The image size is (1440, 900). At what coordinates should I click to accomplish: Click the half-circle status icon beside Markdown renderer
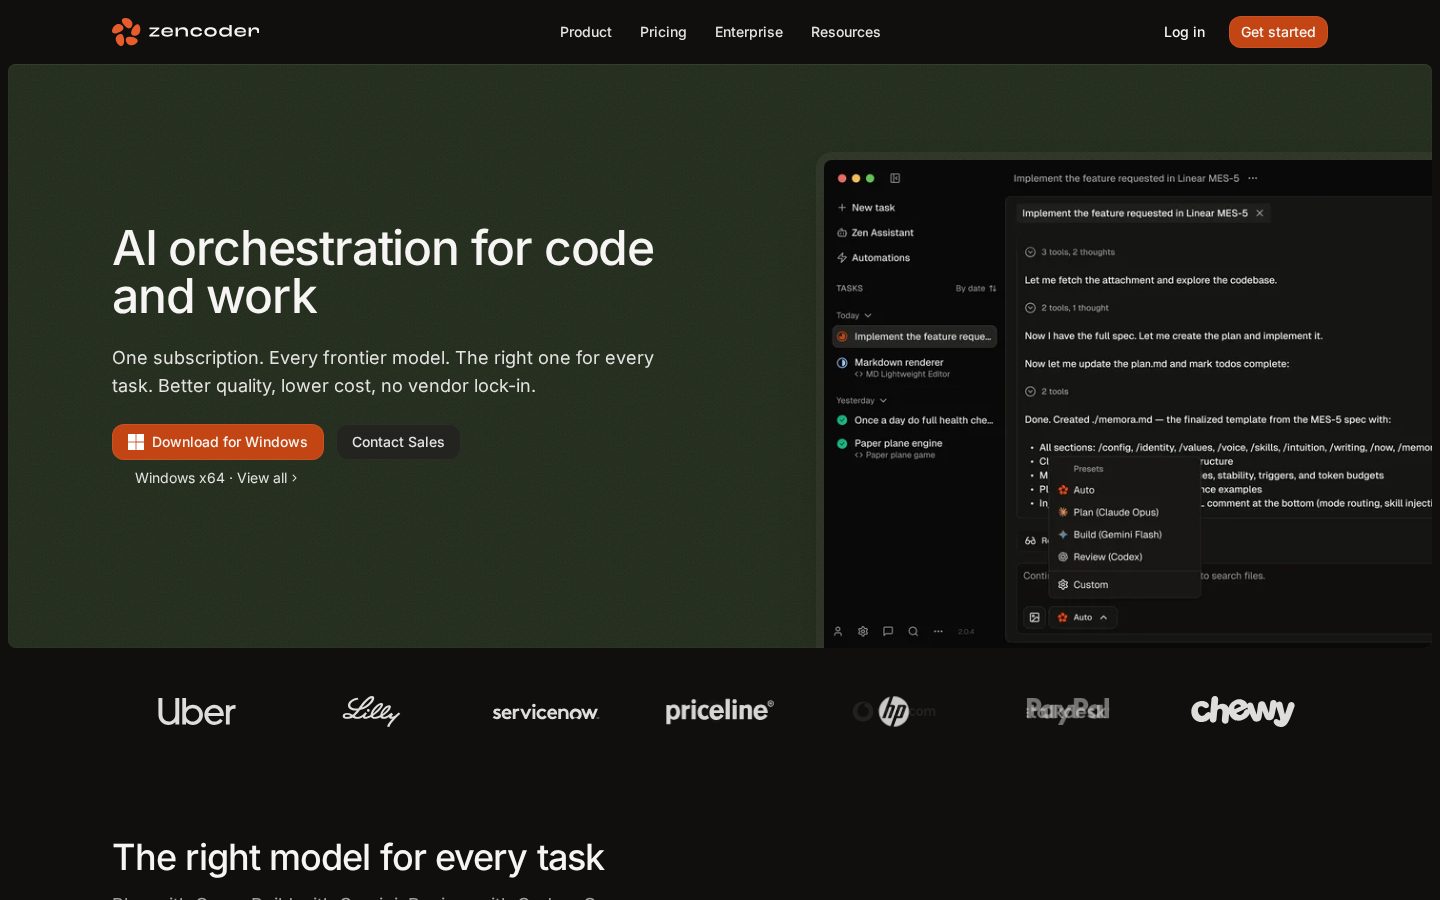(x=842, y=363)
